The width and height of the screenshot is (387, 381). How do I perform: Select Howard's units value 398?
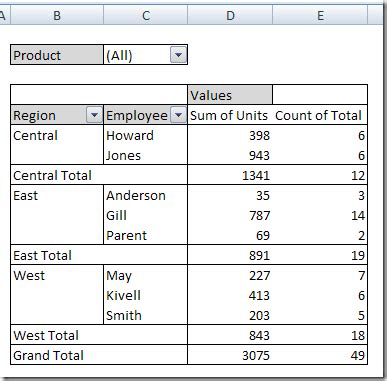pos(230,135)
